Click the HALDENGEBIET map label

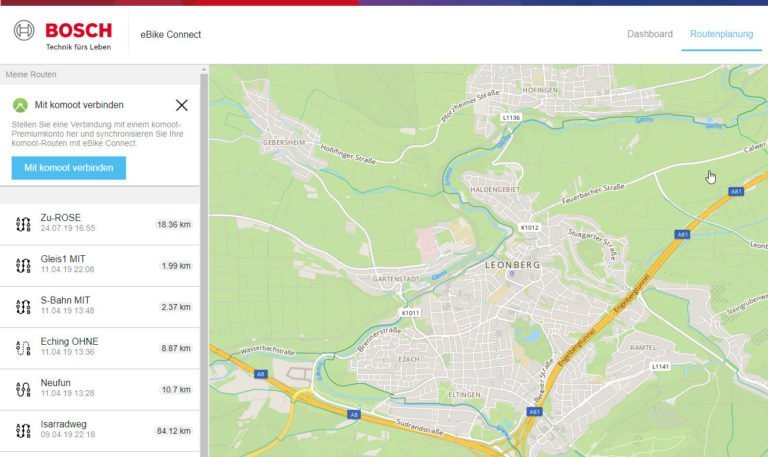click(x=495, y=189)
